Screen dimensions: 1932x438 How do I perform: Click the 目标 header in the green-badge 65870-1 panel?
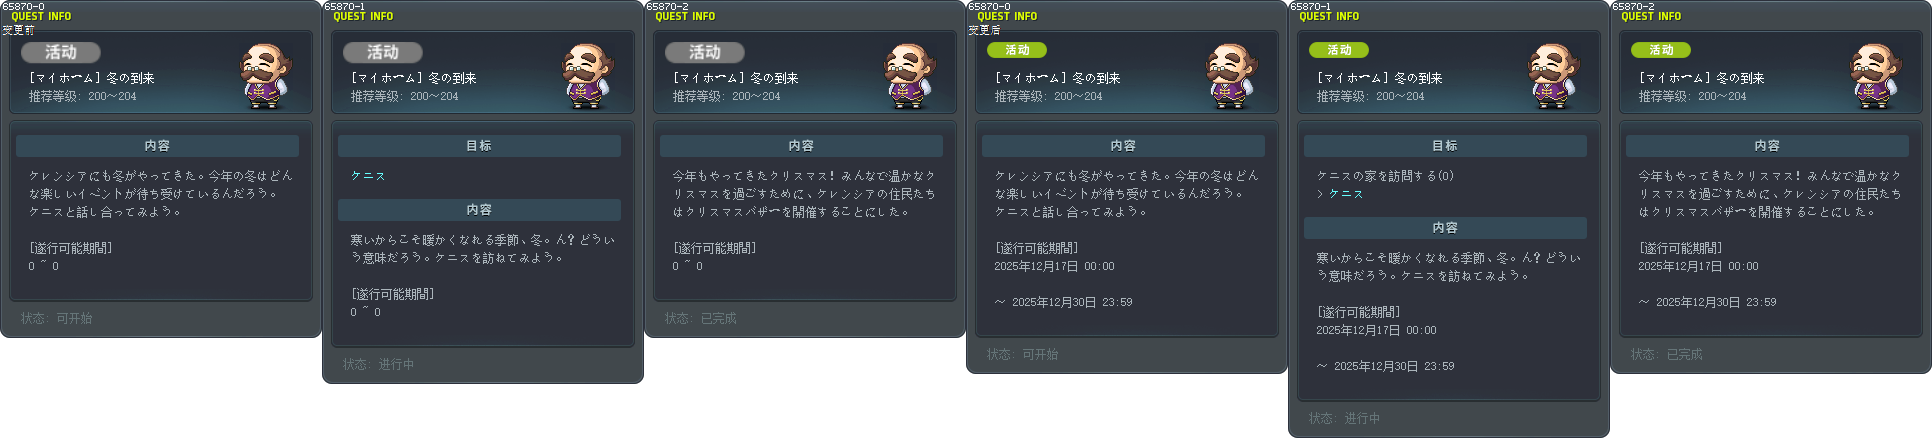[1445, 146]
